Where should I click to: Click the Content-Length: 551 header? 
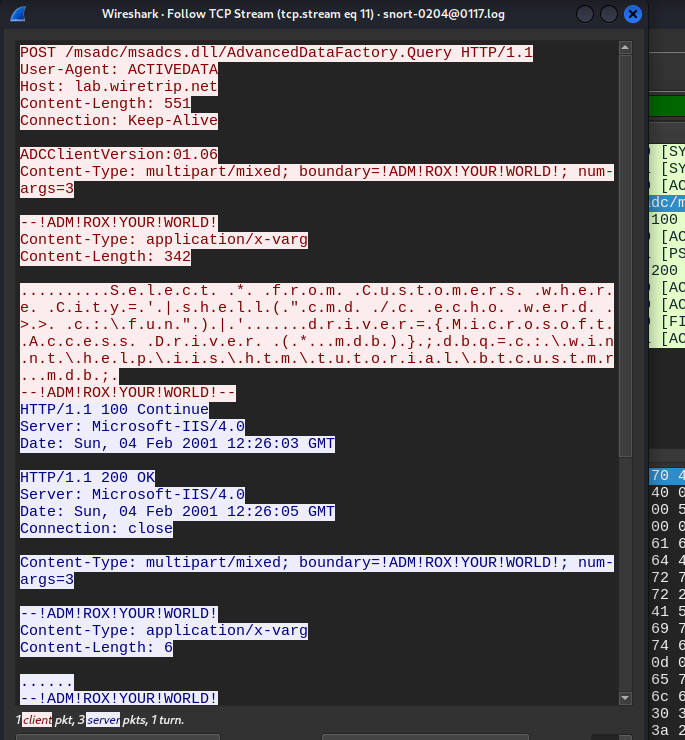pos(105,103)
